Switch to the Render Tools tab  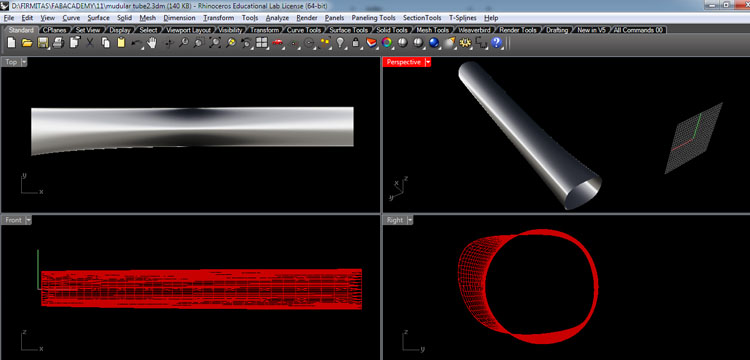pos(518,30)
